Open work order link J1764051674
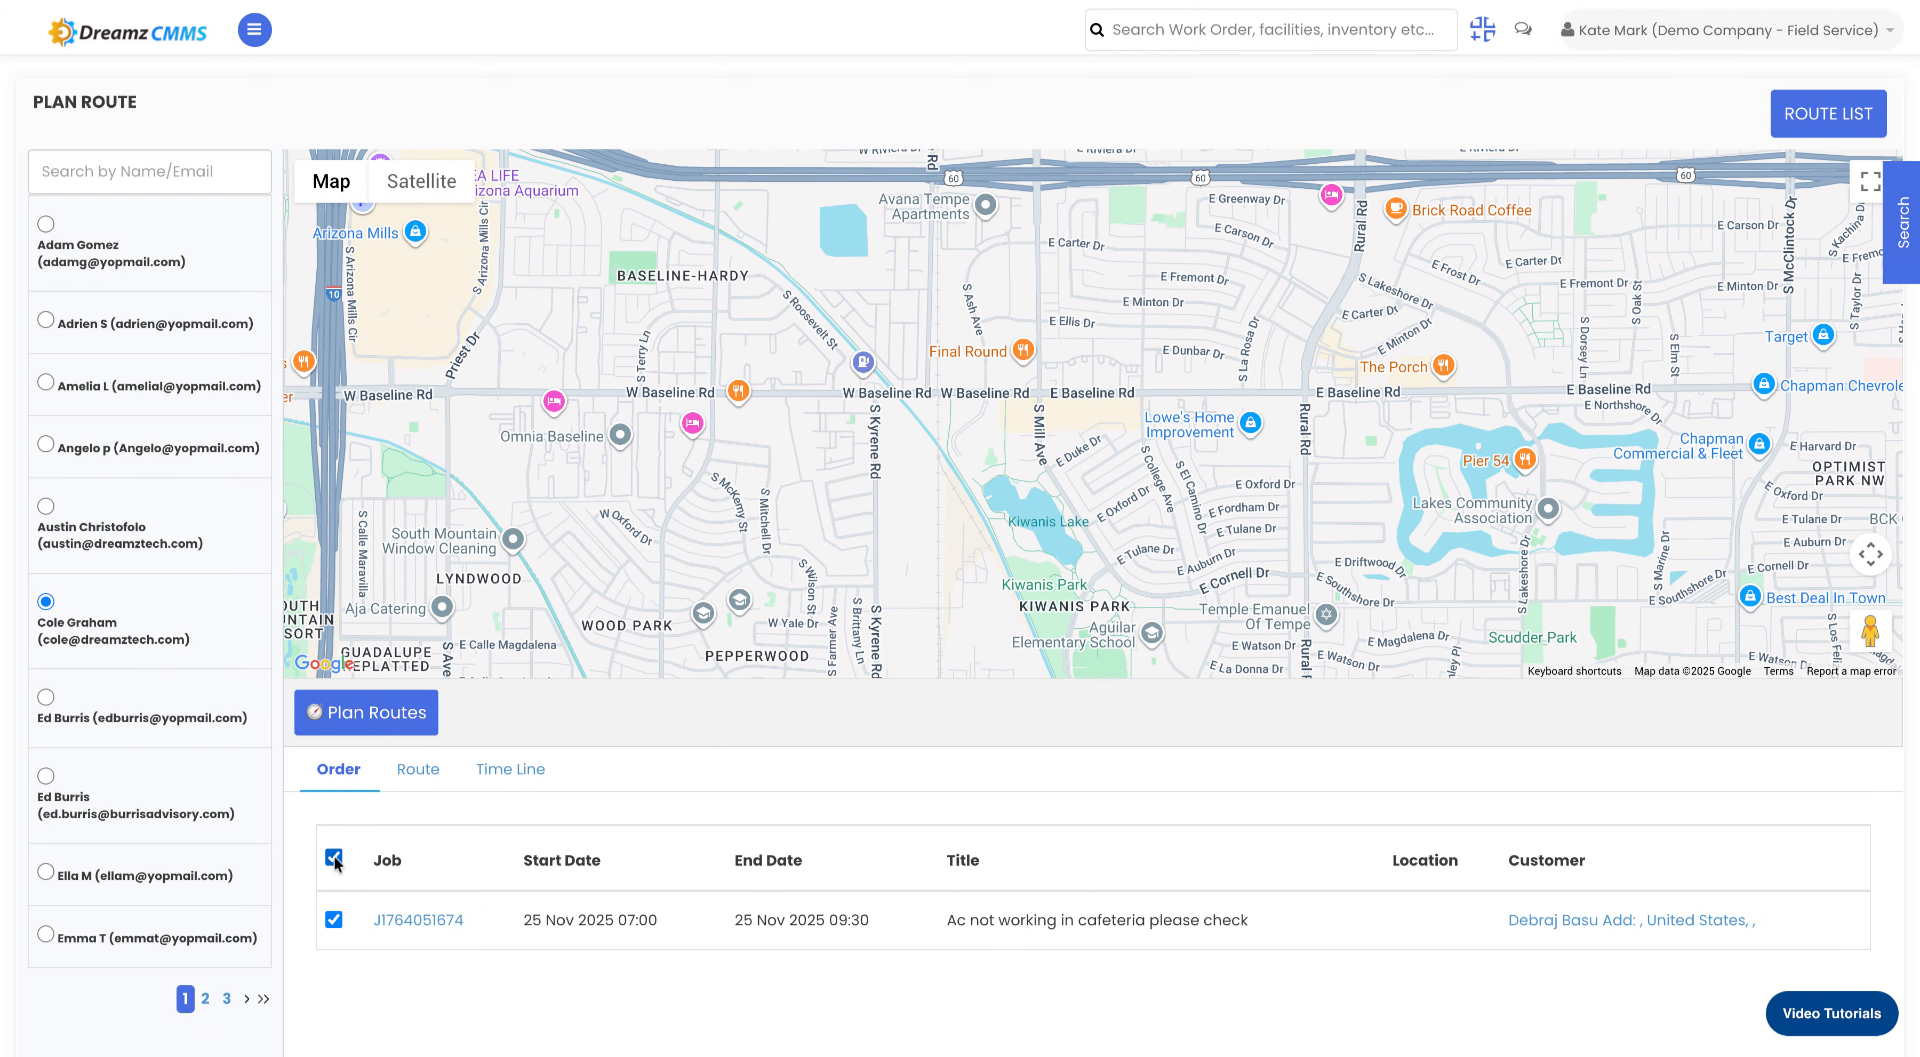The width and height of the screenshot is (1920, 1057). [x=418, y=919]
